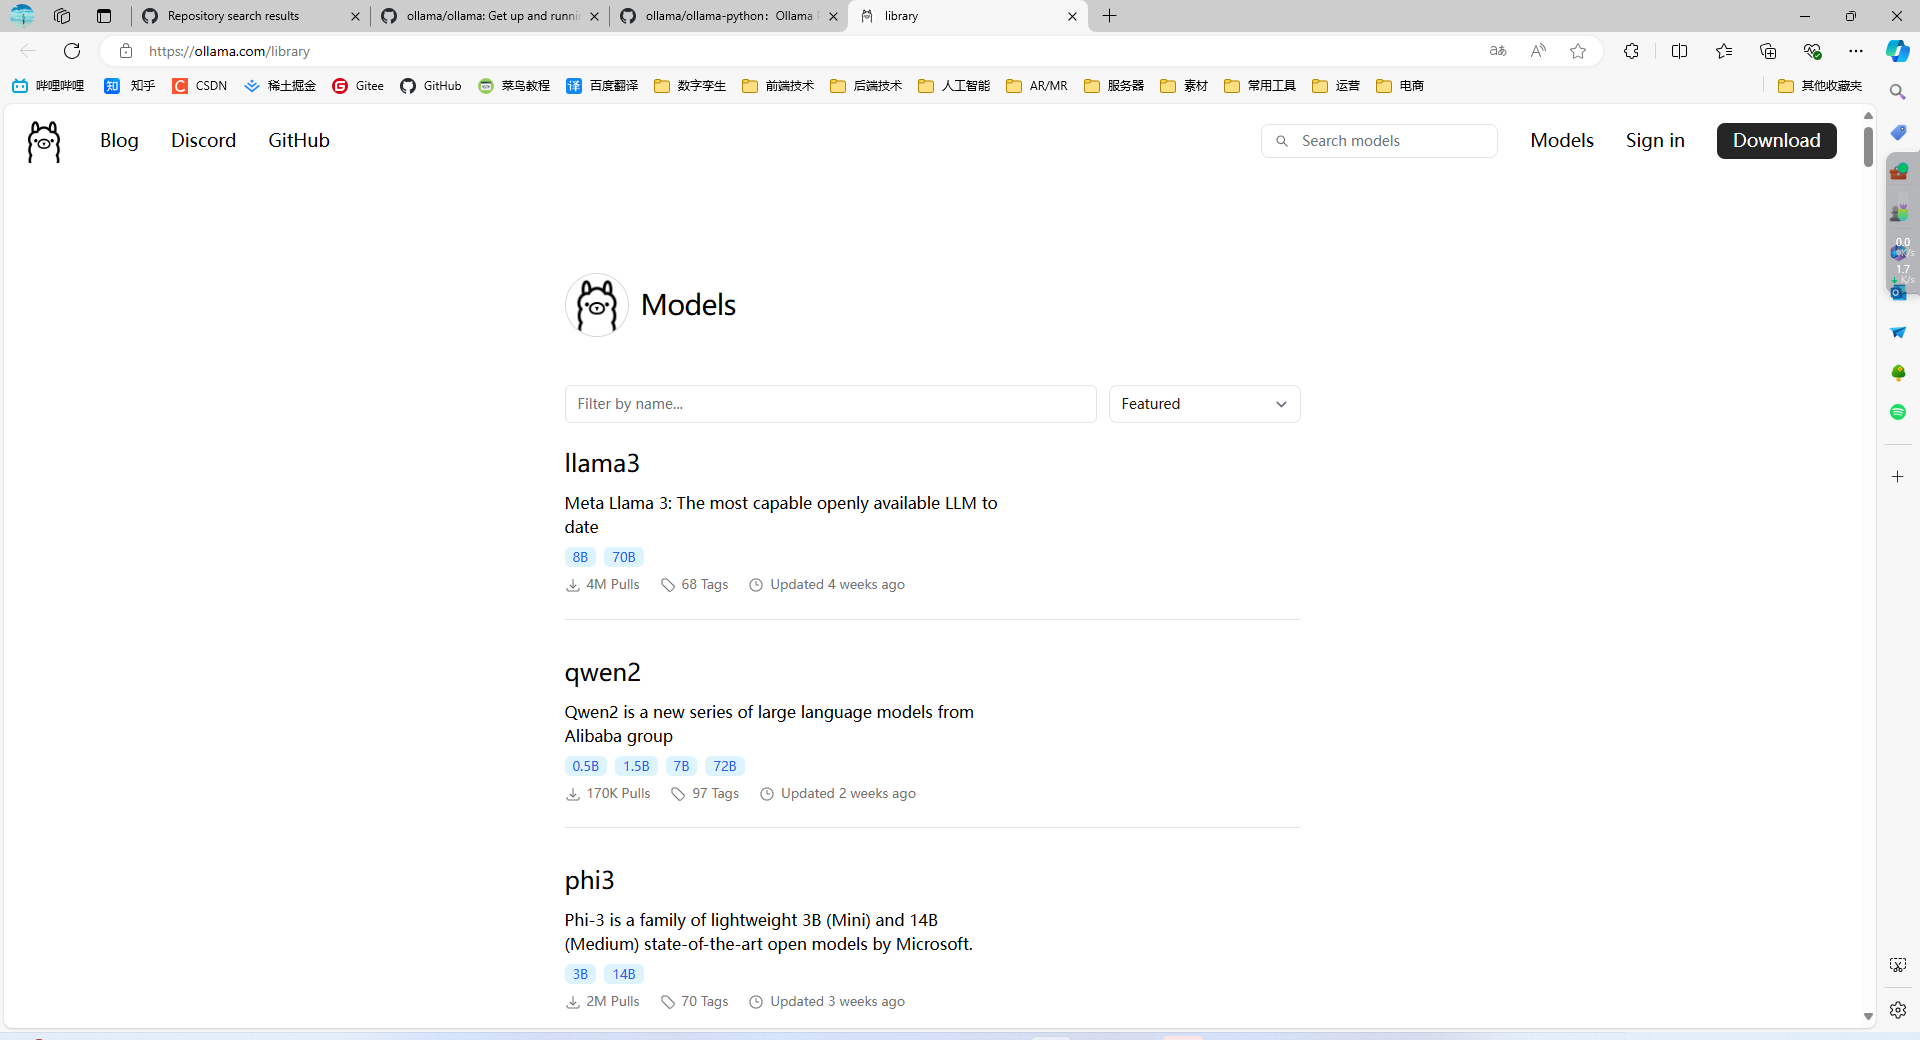Image resolution: width=1920 pixels, height=1040 pixels.
Task: Expand the 常用工具 bookmark folder
Action: (x=1260, y=86)
